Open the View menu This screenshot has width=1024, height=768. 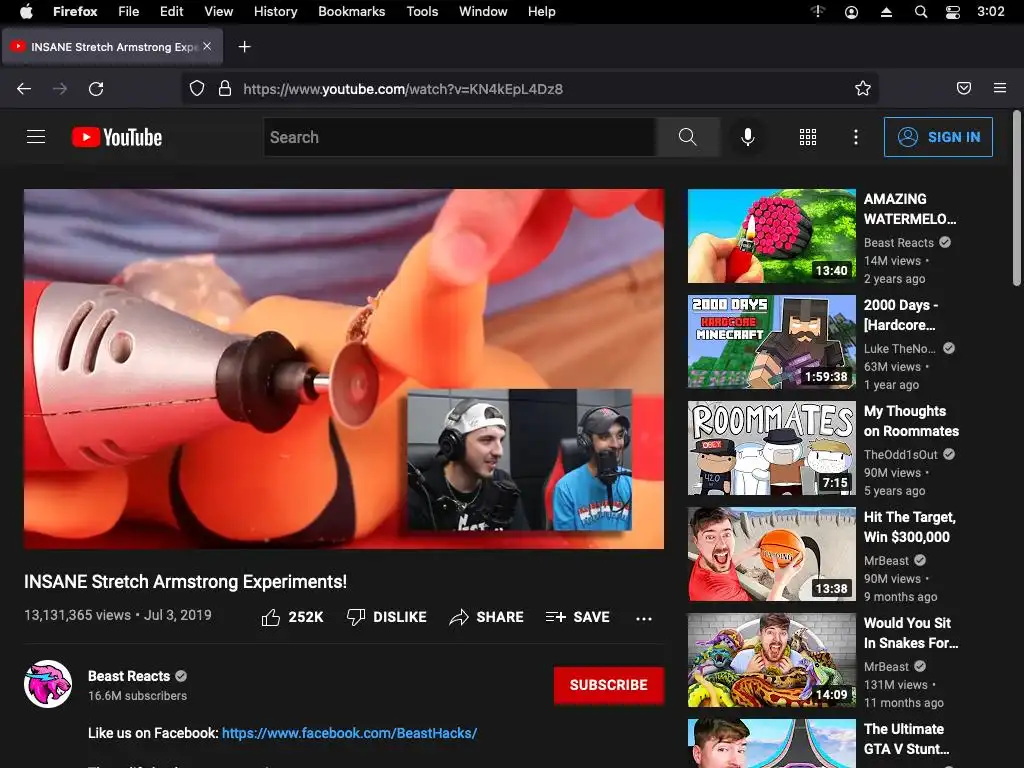coord(218,12)
